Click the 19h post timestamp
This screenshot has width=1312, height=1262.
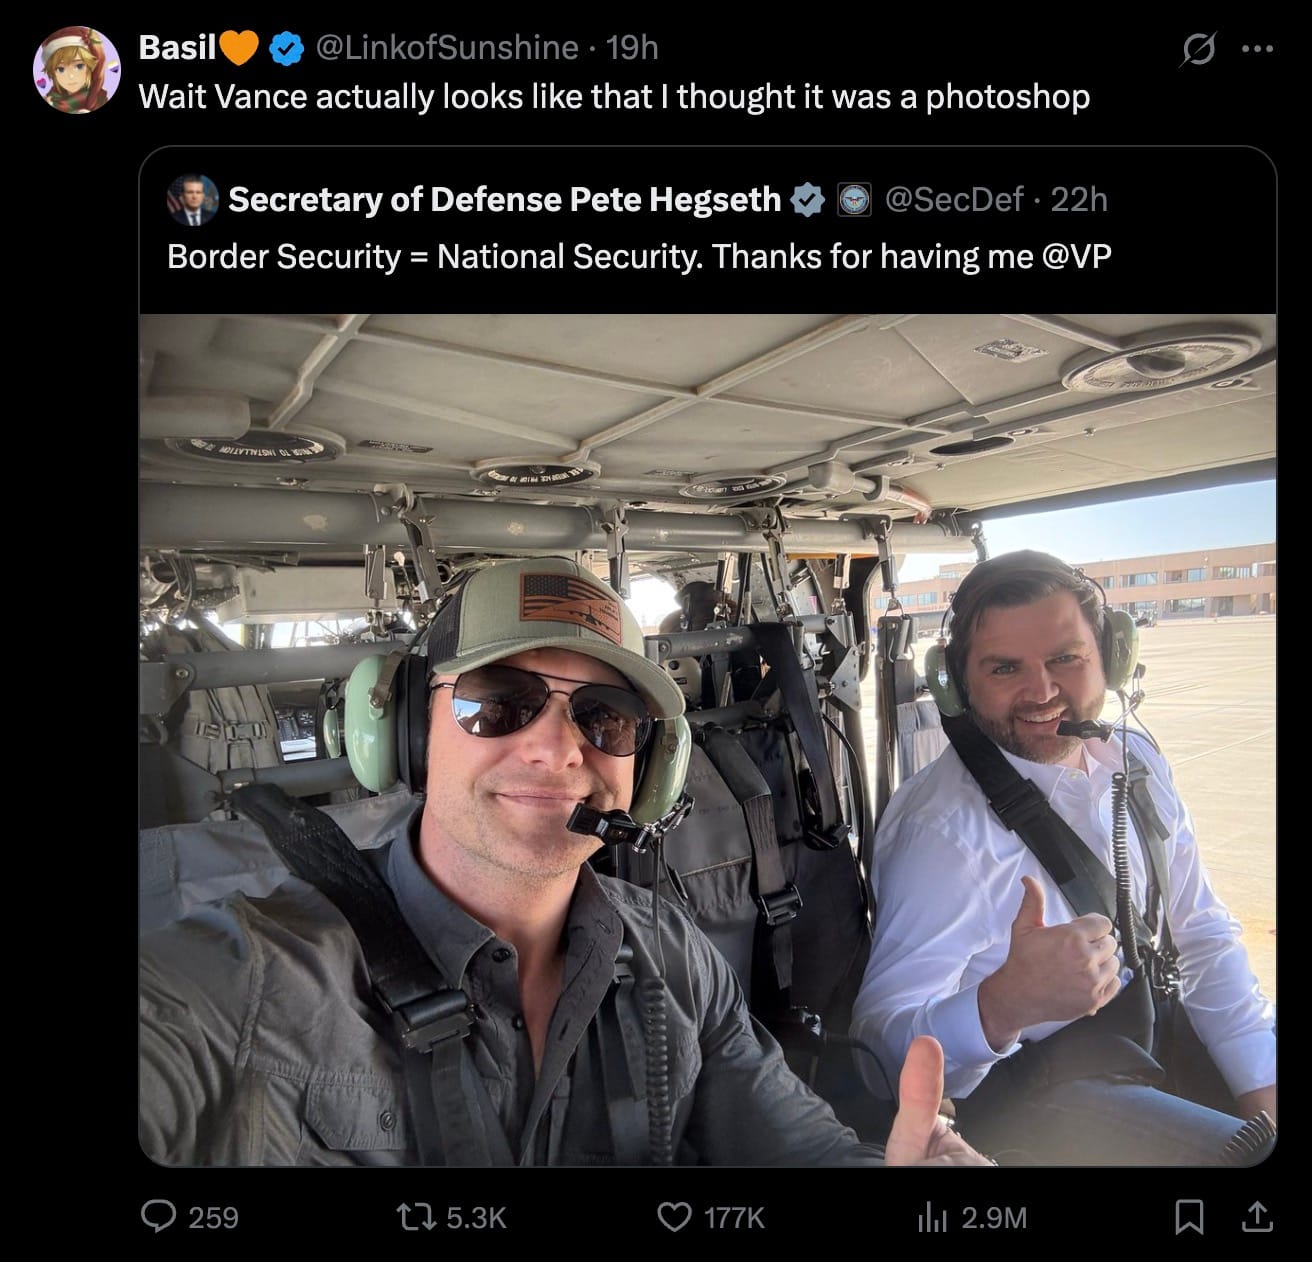[x=633, y=47]
